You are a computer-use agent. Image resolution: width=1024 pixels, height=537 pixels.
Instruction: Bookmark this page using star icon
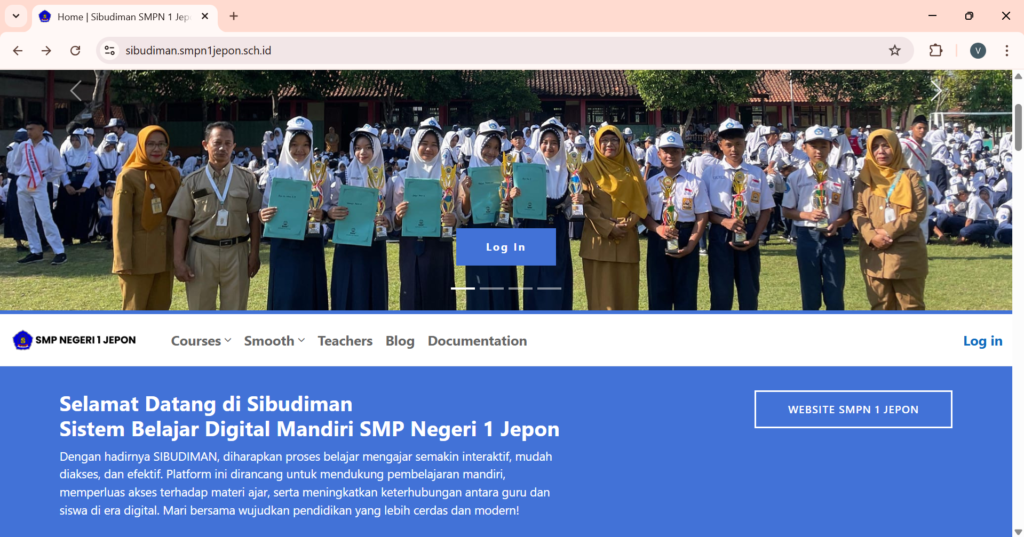point(894,50)
